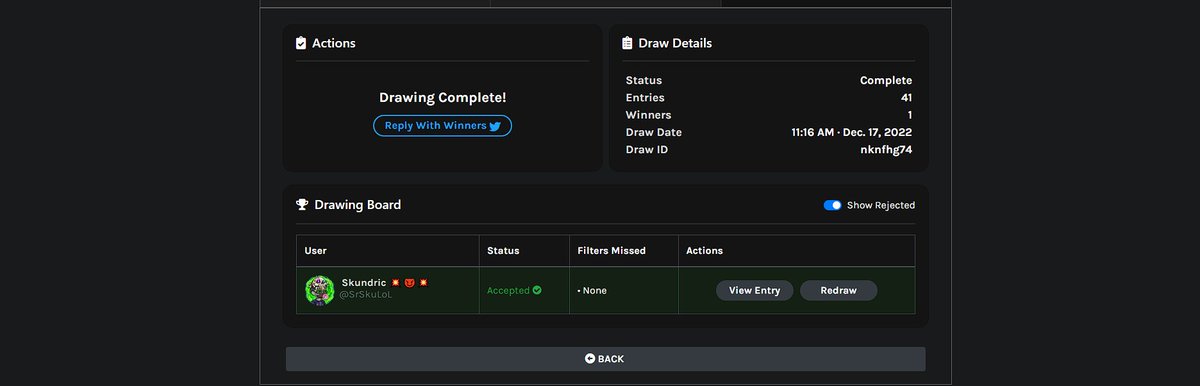The image size is (1200, 386).
Task: Go back using the BACK button
Action: (x=605, y=359)
